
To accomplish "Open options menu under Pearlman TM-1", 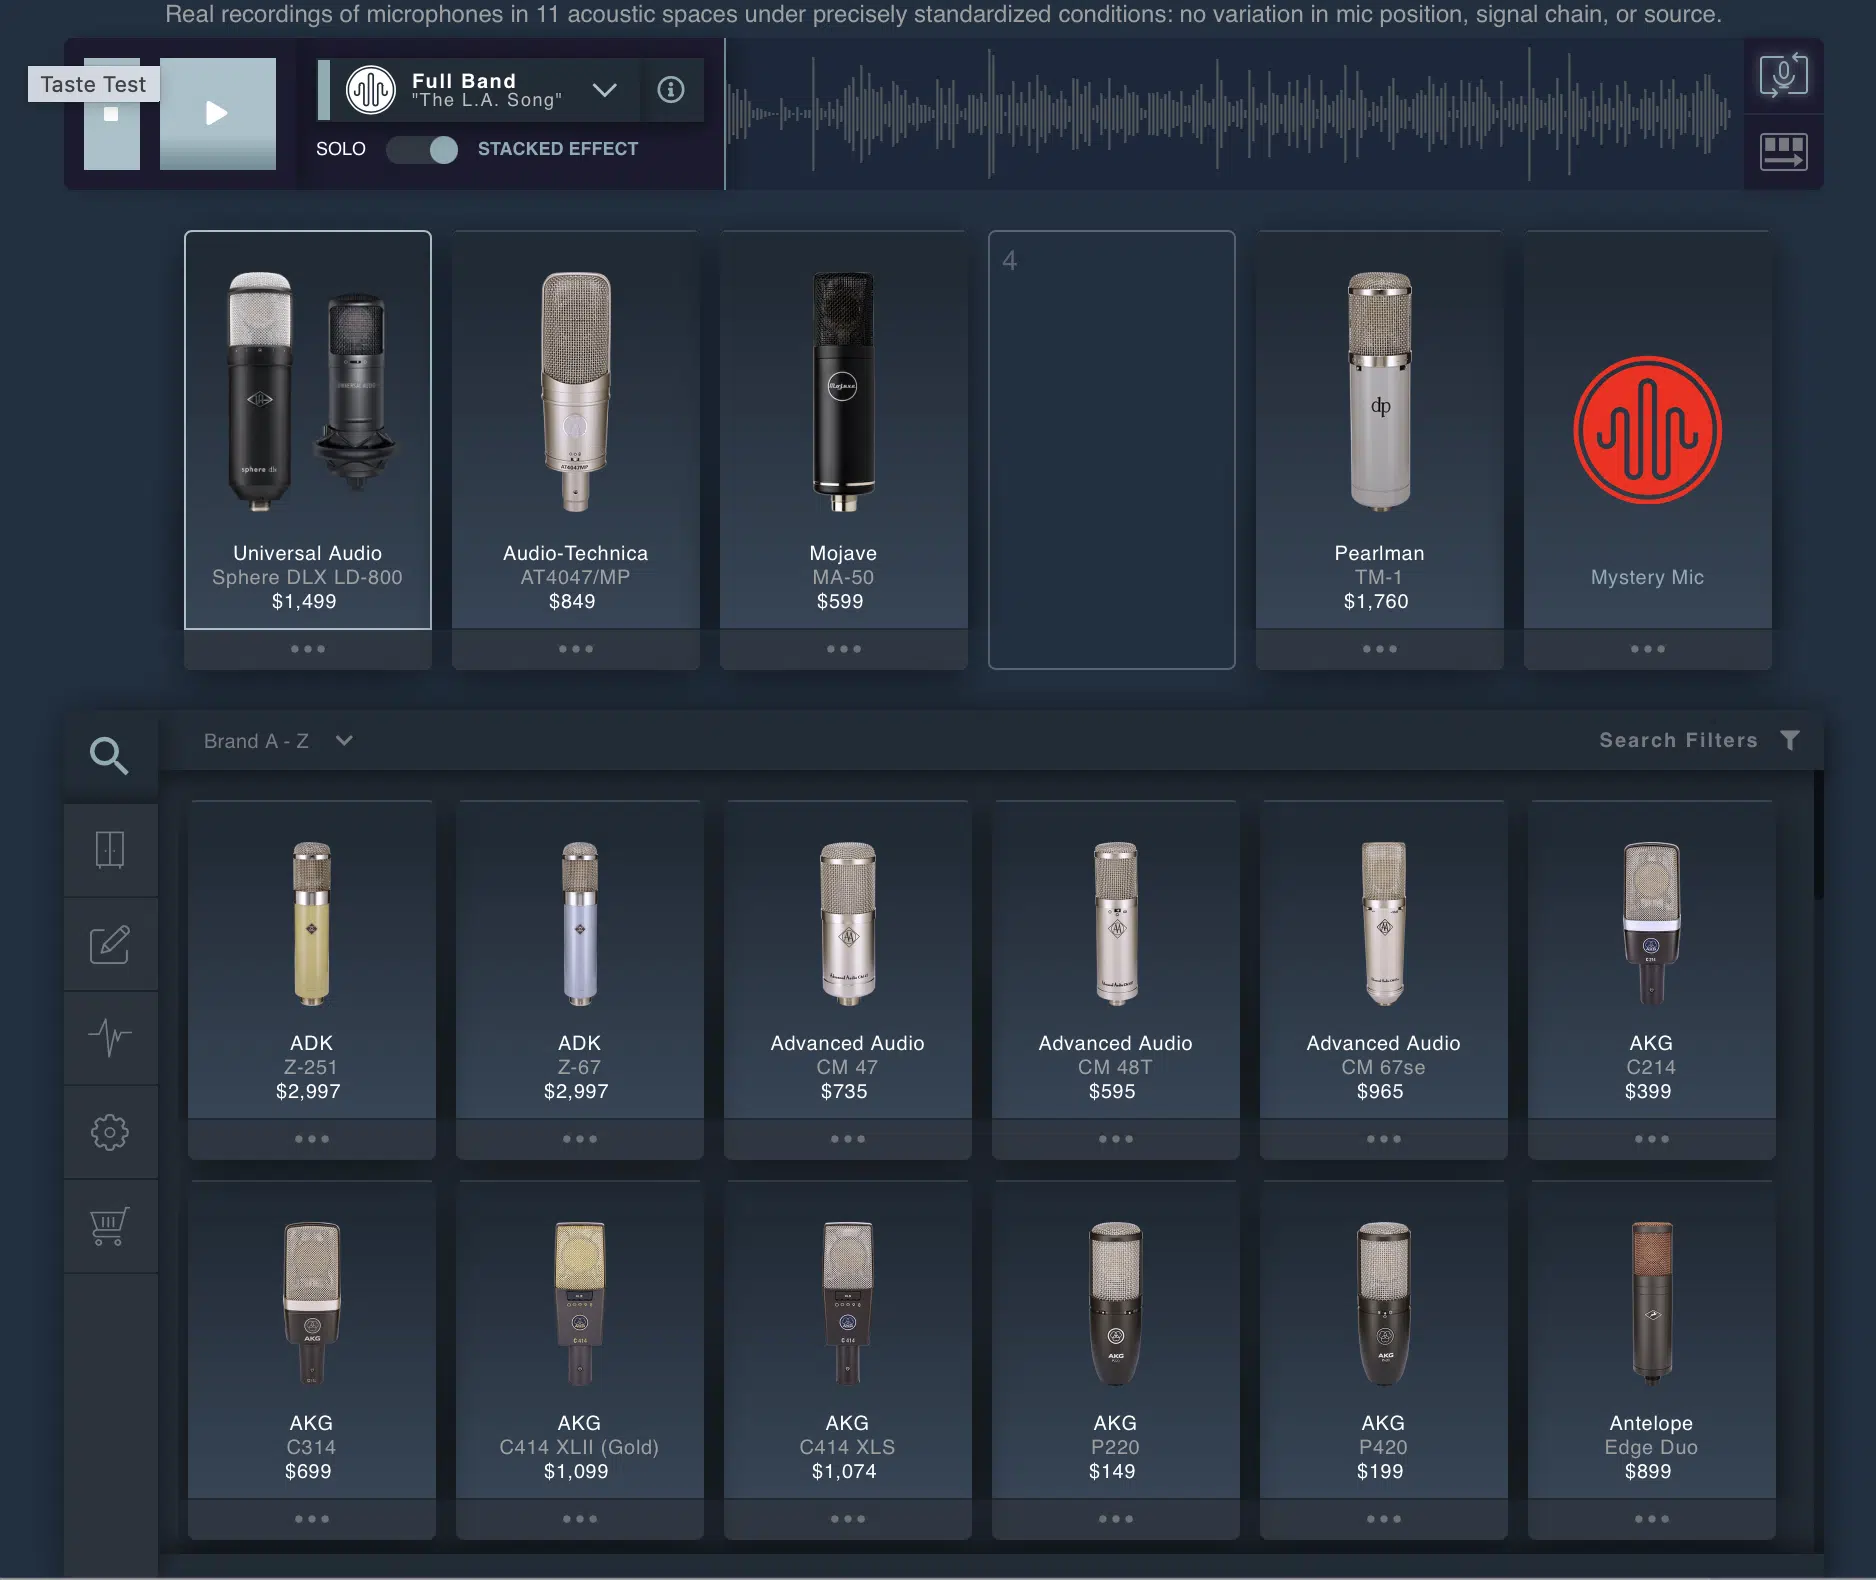I will coord(1379,649).
